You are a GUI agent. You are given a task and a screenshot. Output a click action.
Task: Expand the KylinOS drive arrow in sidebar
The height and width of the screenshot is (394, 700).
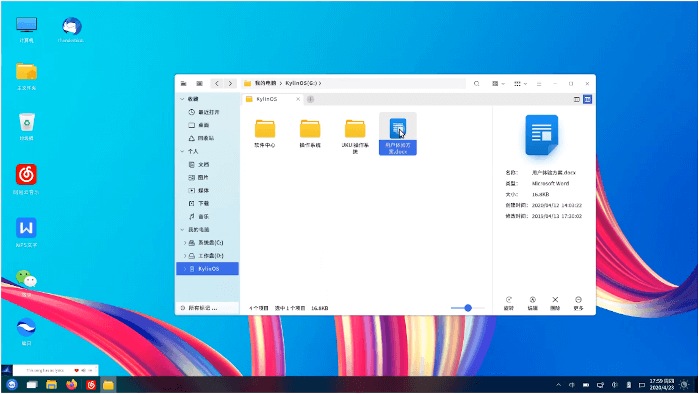click(x=185, y=269)
